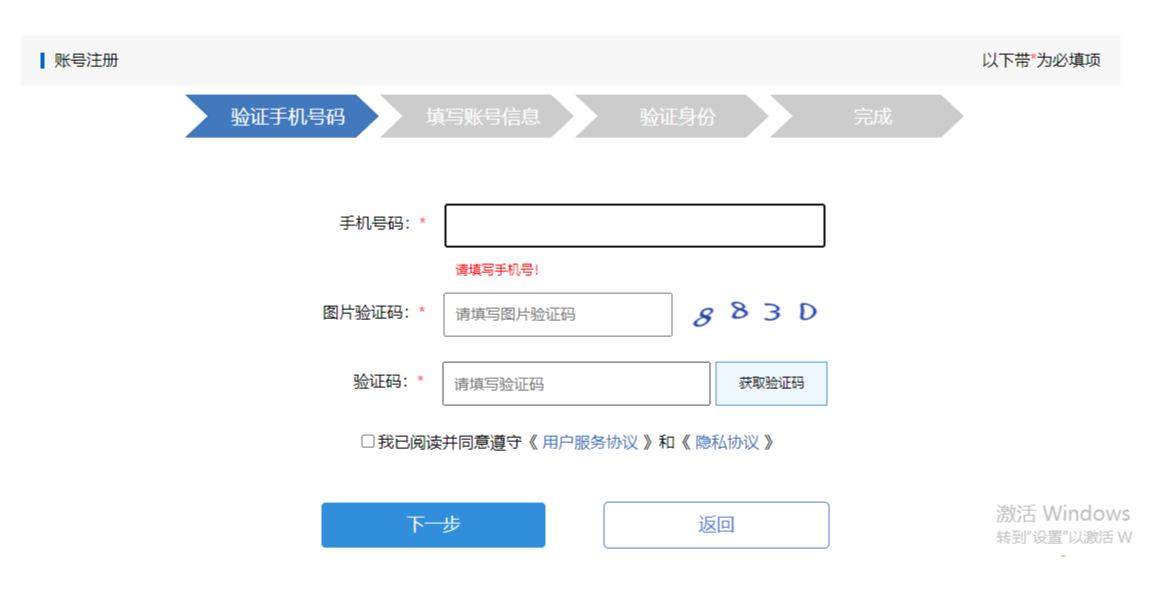Click the 返回 button
1160x600 pixels.
pos(716,525)
